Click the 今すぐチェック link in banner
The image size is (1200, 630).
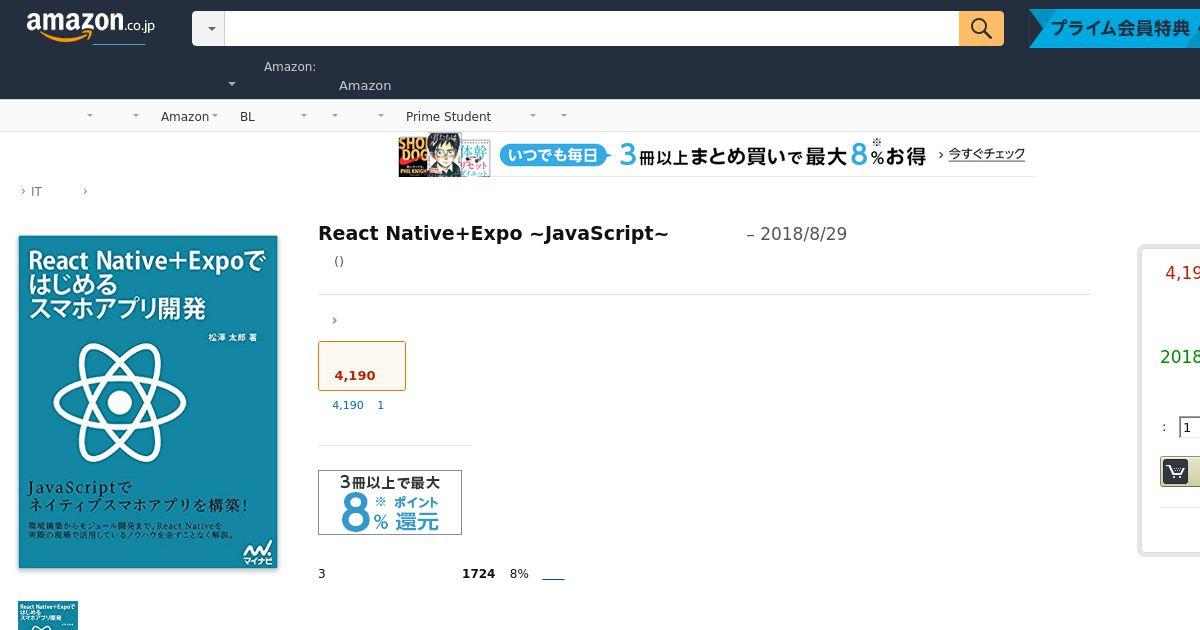click(x=986, y=154)
